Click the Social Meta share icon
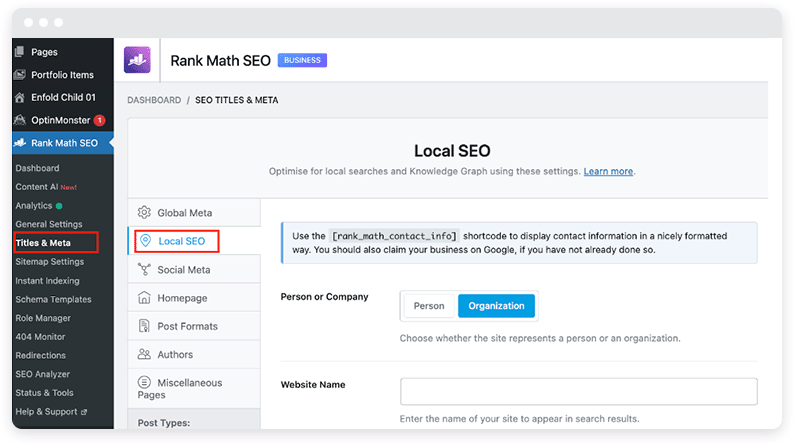The height and width of the screenshot is (445, 794). coord(144,269)
